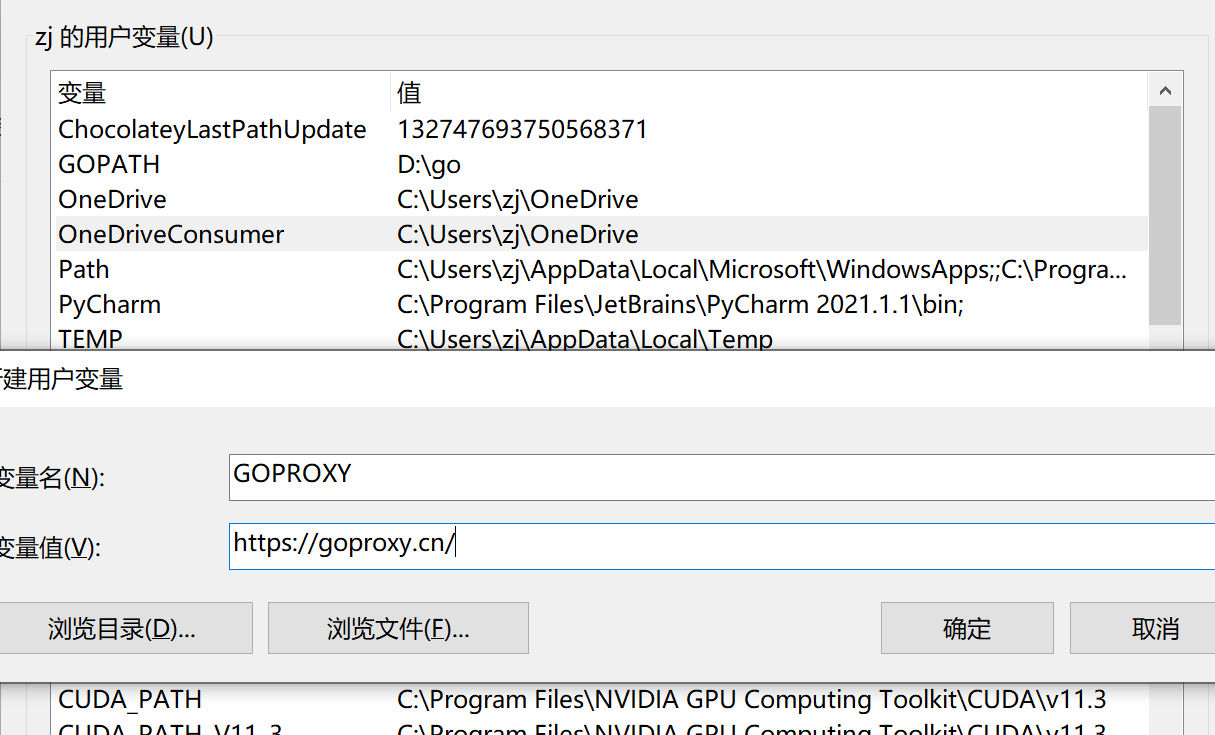This screenshot has height=735, width=1215.
Task: Open 浏览目录(D)... directory browser
Action: pyautogui.click(x=122, y=628)
